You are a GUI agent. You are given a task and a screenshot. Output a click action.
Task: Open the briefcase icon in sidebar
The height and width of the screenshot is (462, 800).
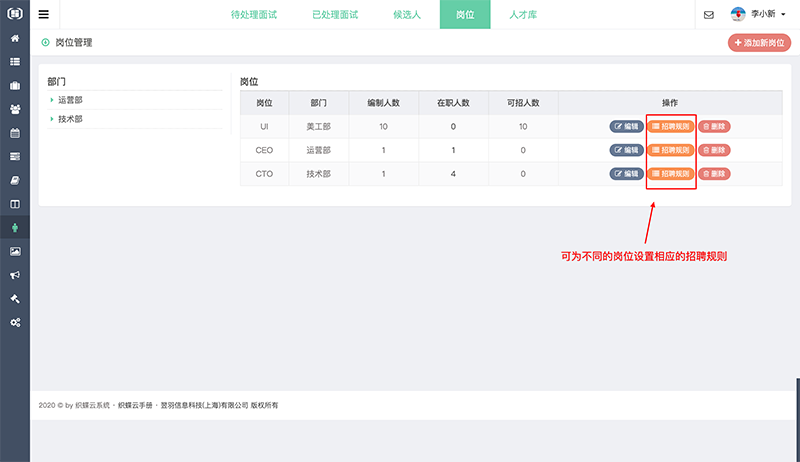[15, 86]
